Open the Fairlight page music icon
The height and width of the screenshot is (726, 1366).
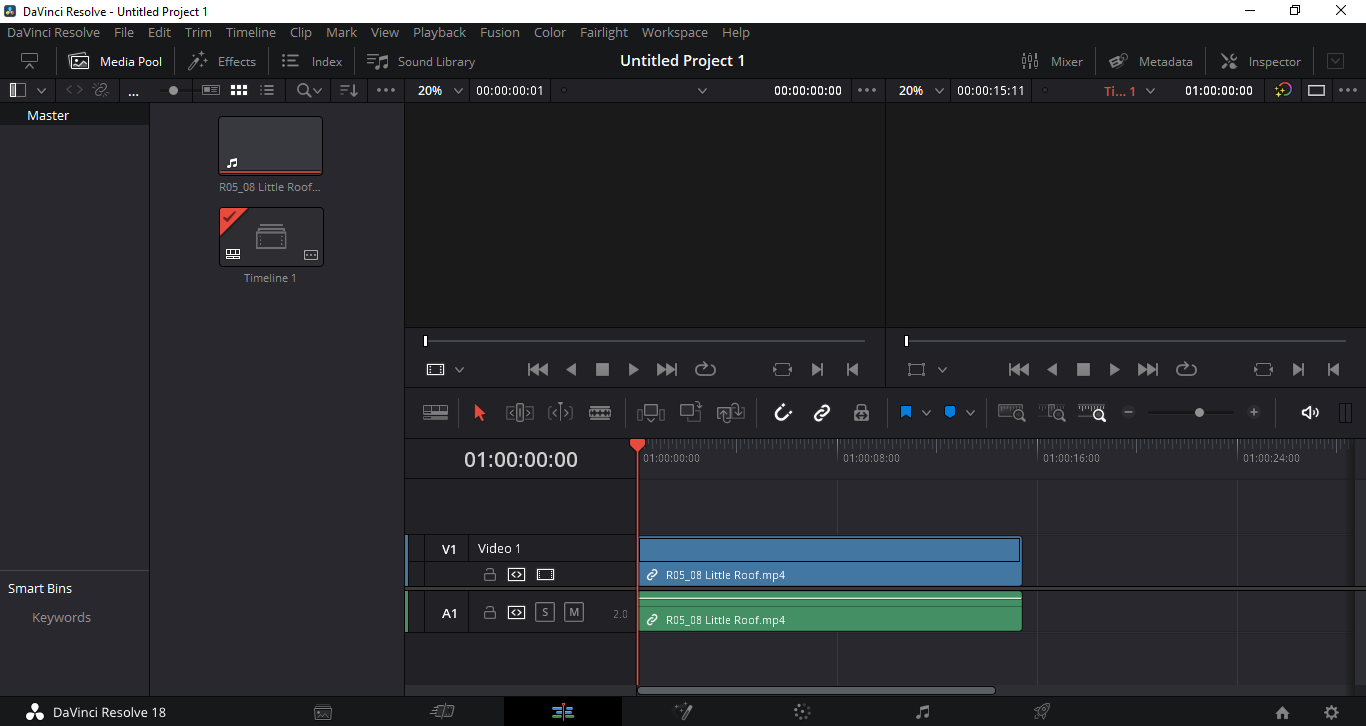[922, 712]
